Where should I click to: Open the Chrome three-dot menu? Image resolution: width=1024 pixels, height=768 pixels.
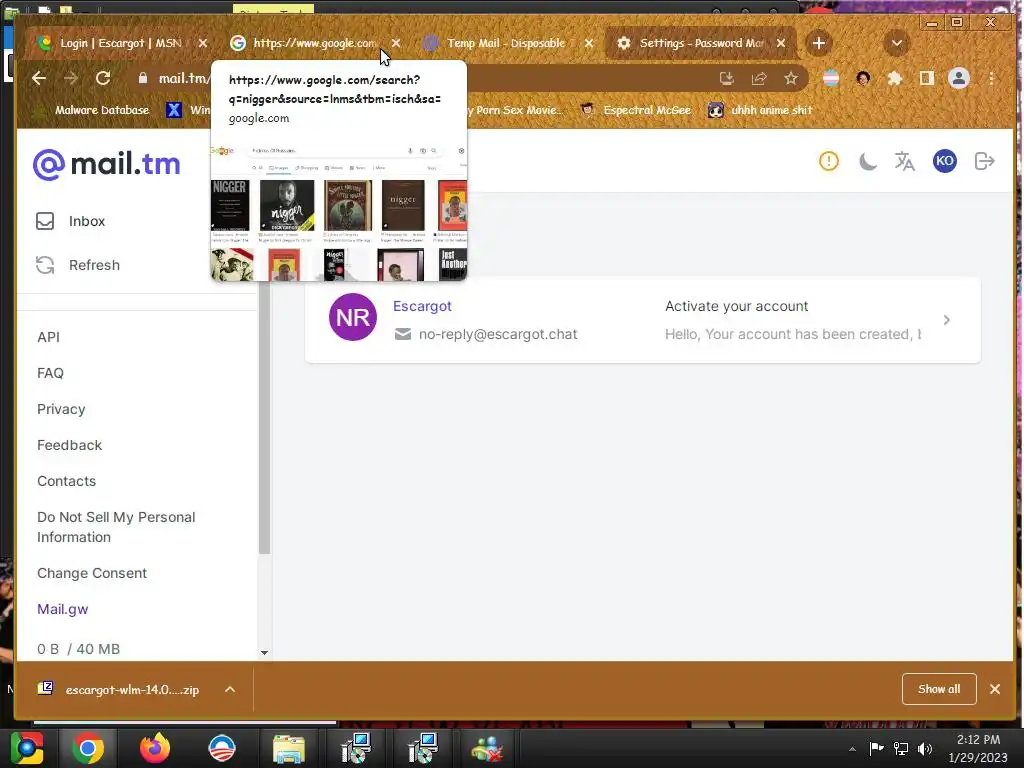[991, 78]
